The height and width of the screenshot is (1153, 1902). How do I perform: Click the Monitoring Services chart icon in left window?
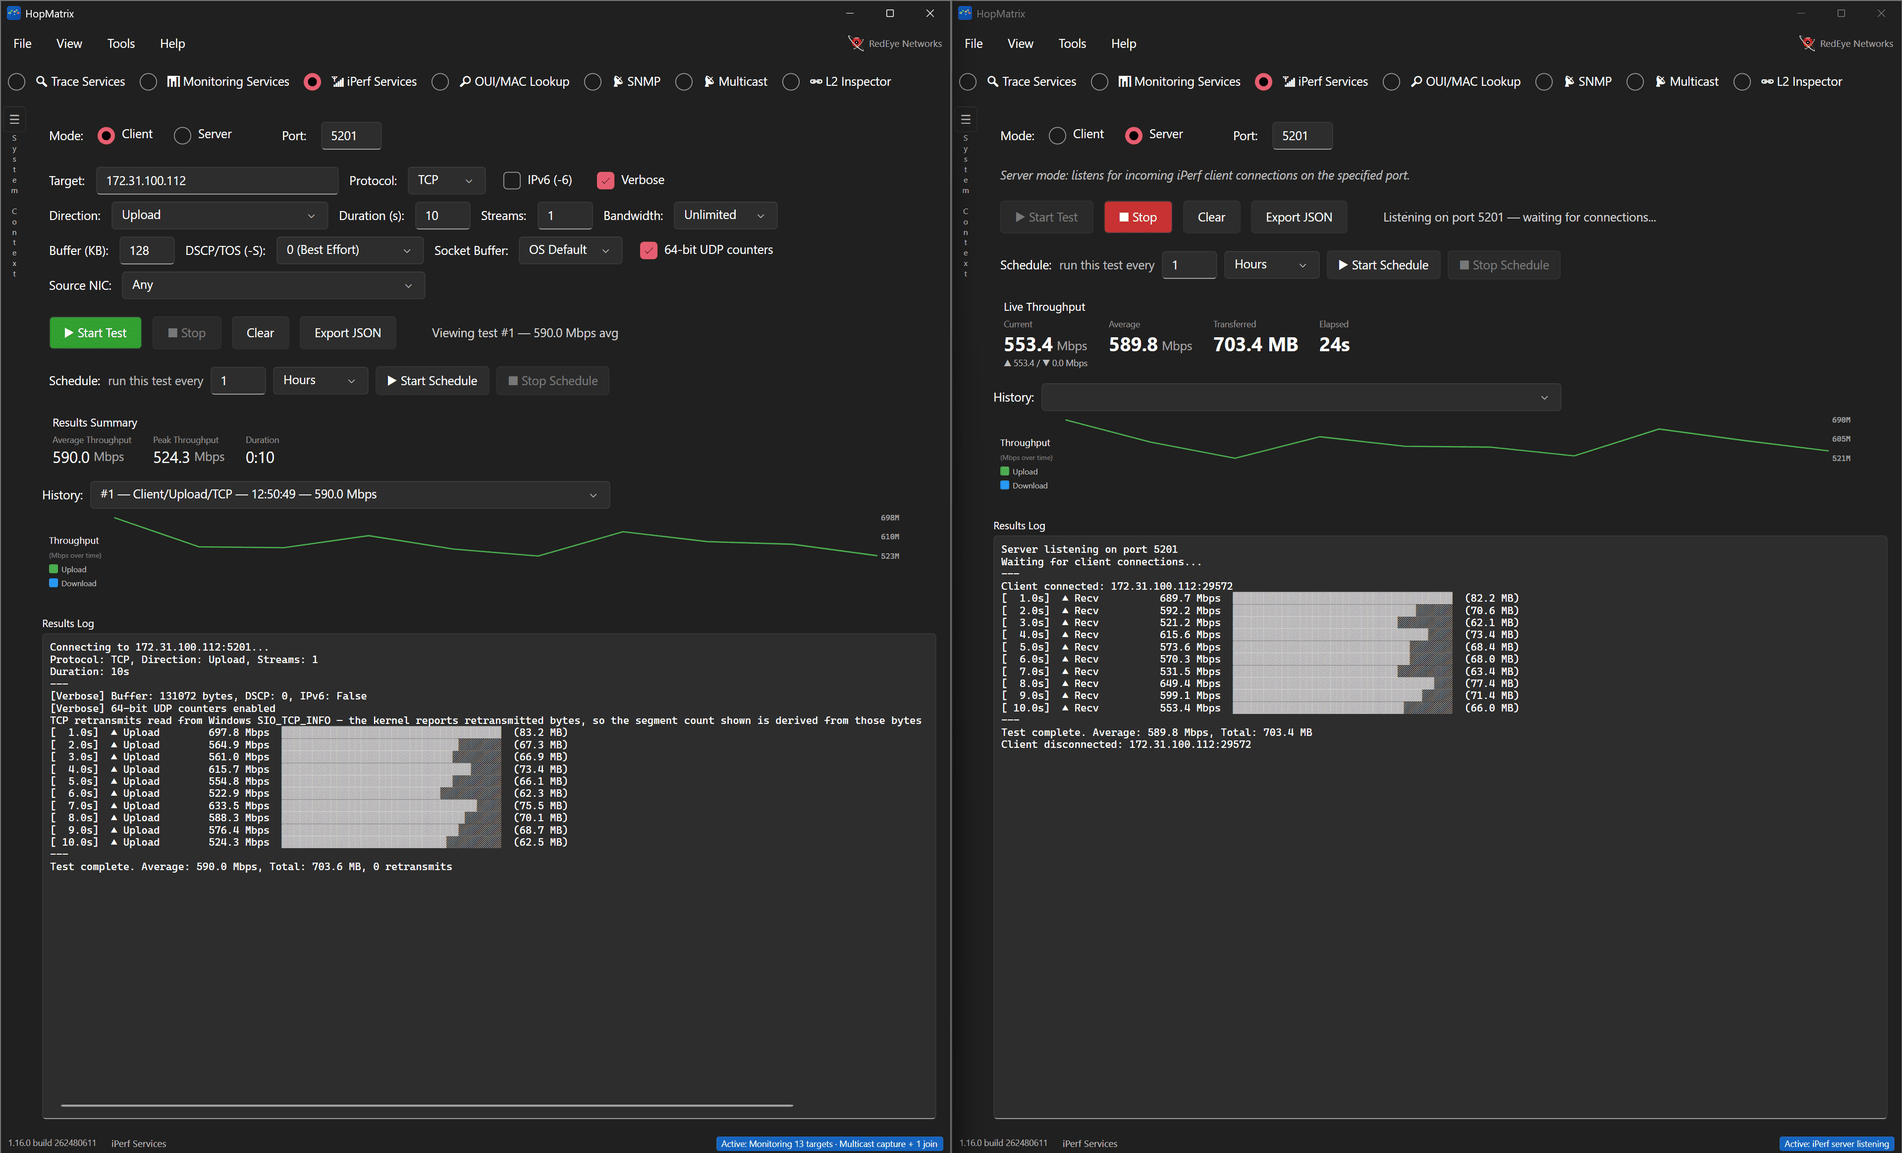[x=173, y=81]
